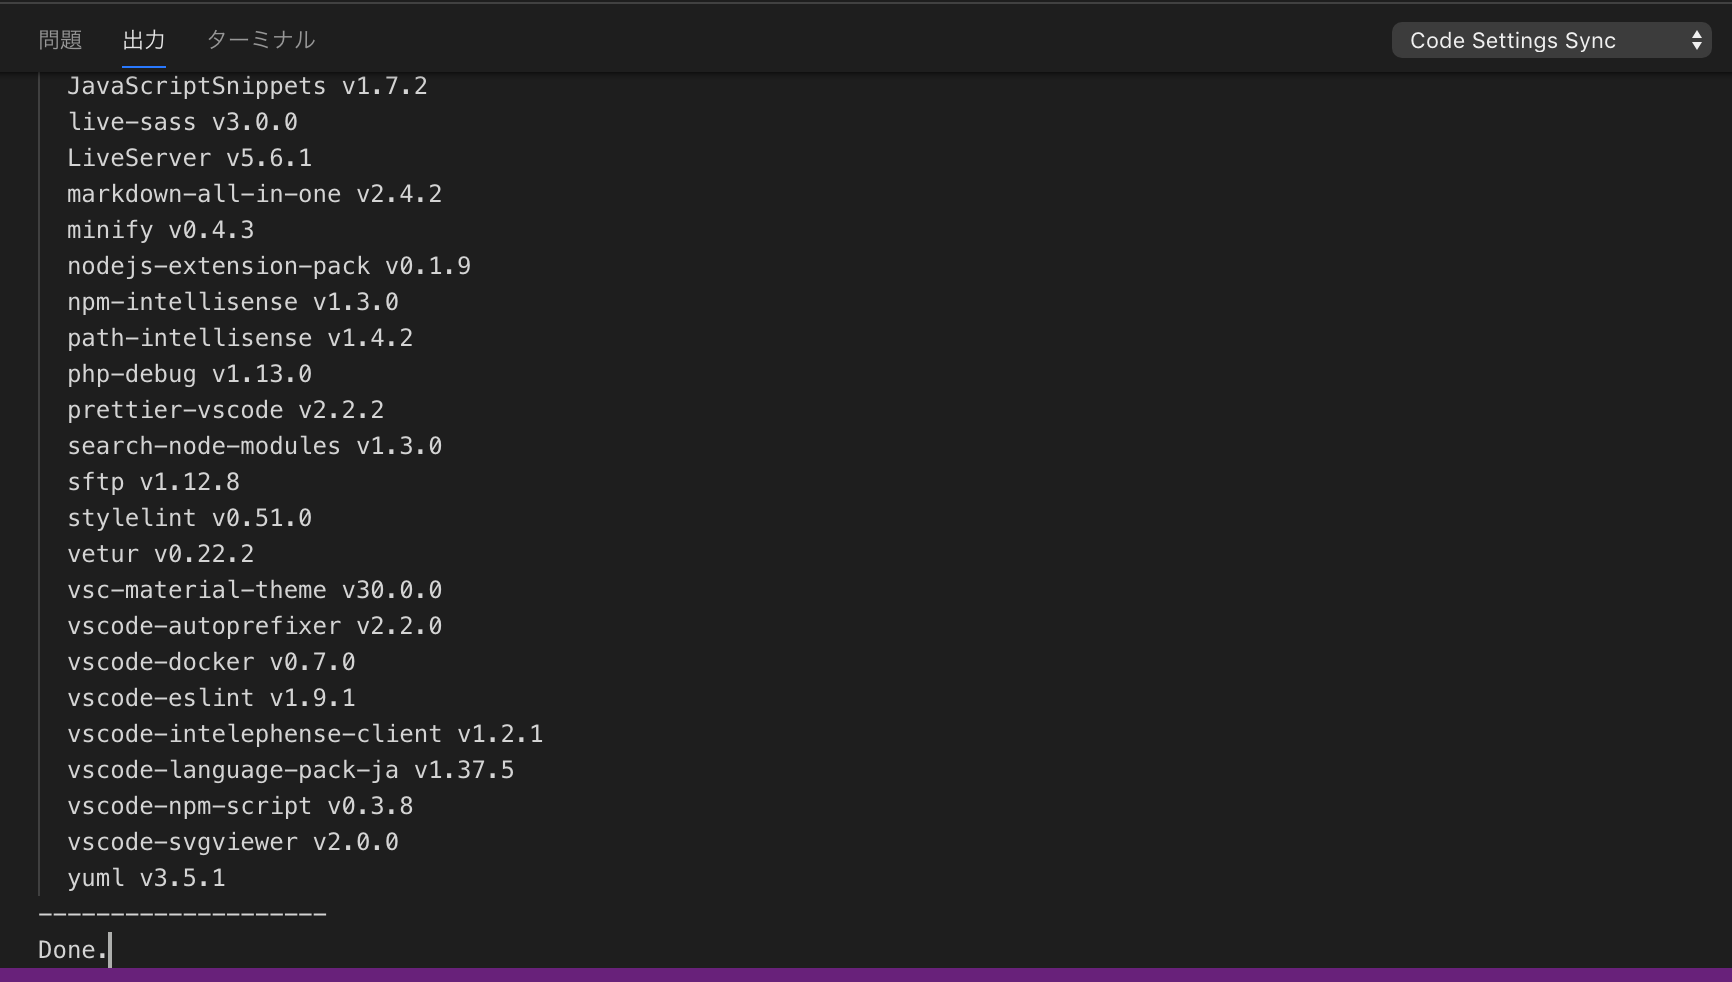Click the yuml v3.5.1 line

click(146, 878)
